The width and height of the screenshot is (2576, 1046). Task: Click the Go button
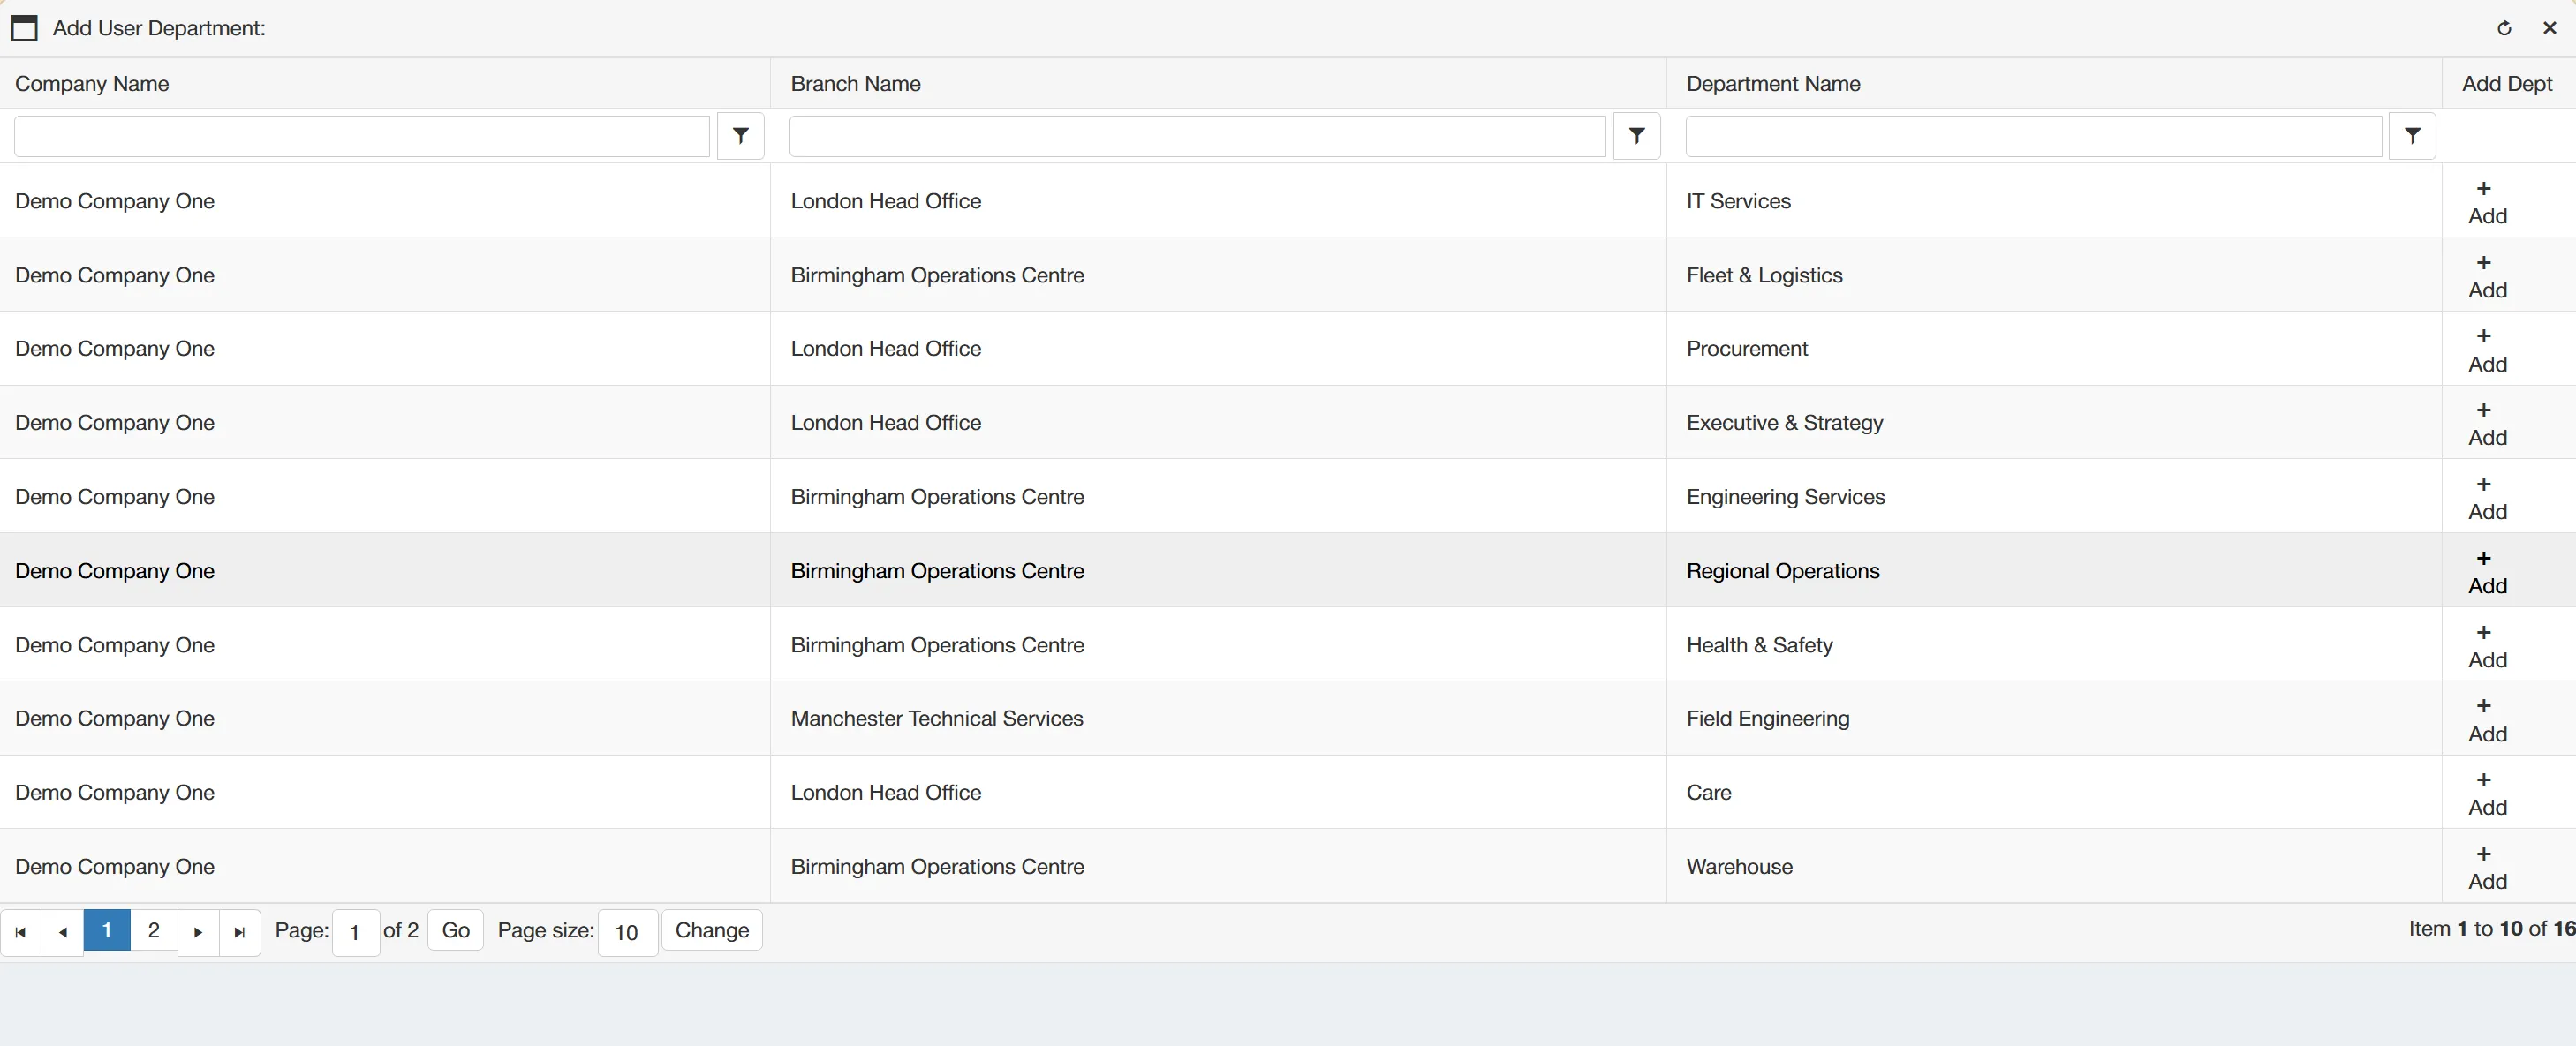pos(456,930)
